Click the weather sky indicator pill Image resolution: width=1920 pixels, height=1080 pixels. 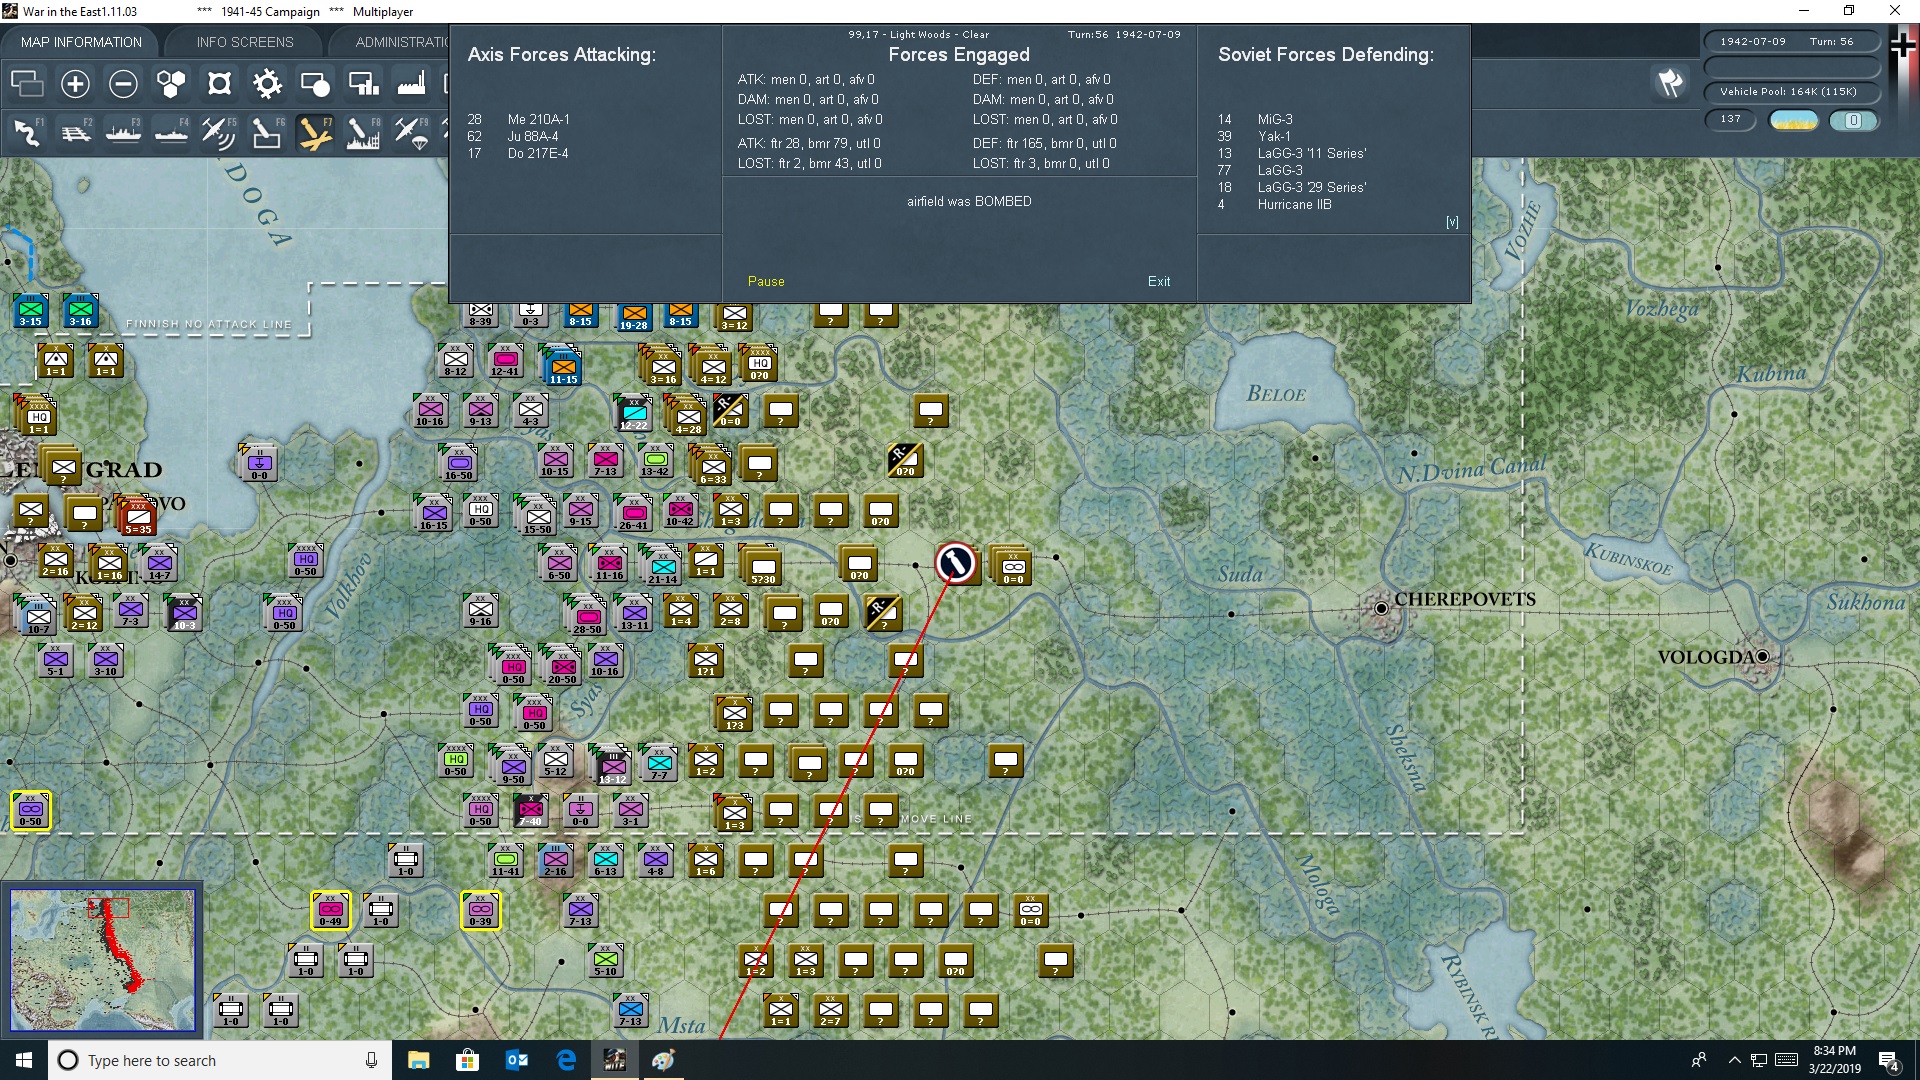coord(1793,120)
